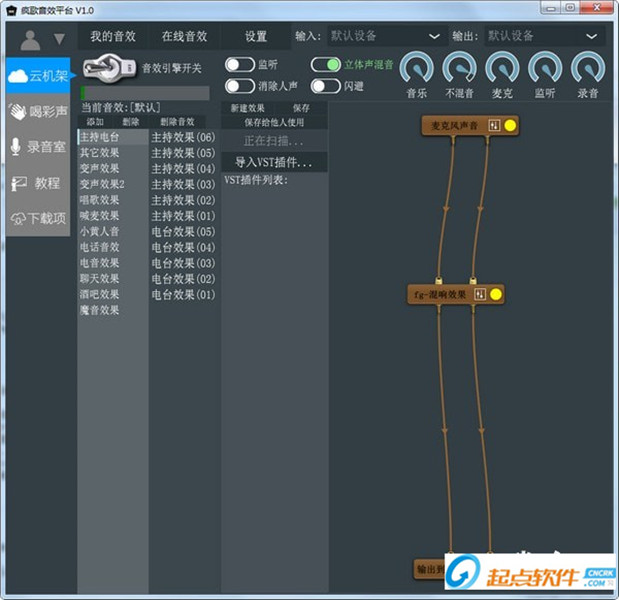Adjust the 音乐 volume knob
Screen dimensions: 619x600
pos(416,68)
